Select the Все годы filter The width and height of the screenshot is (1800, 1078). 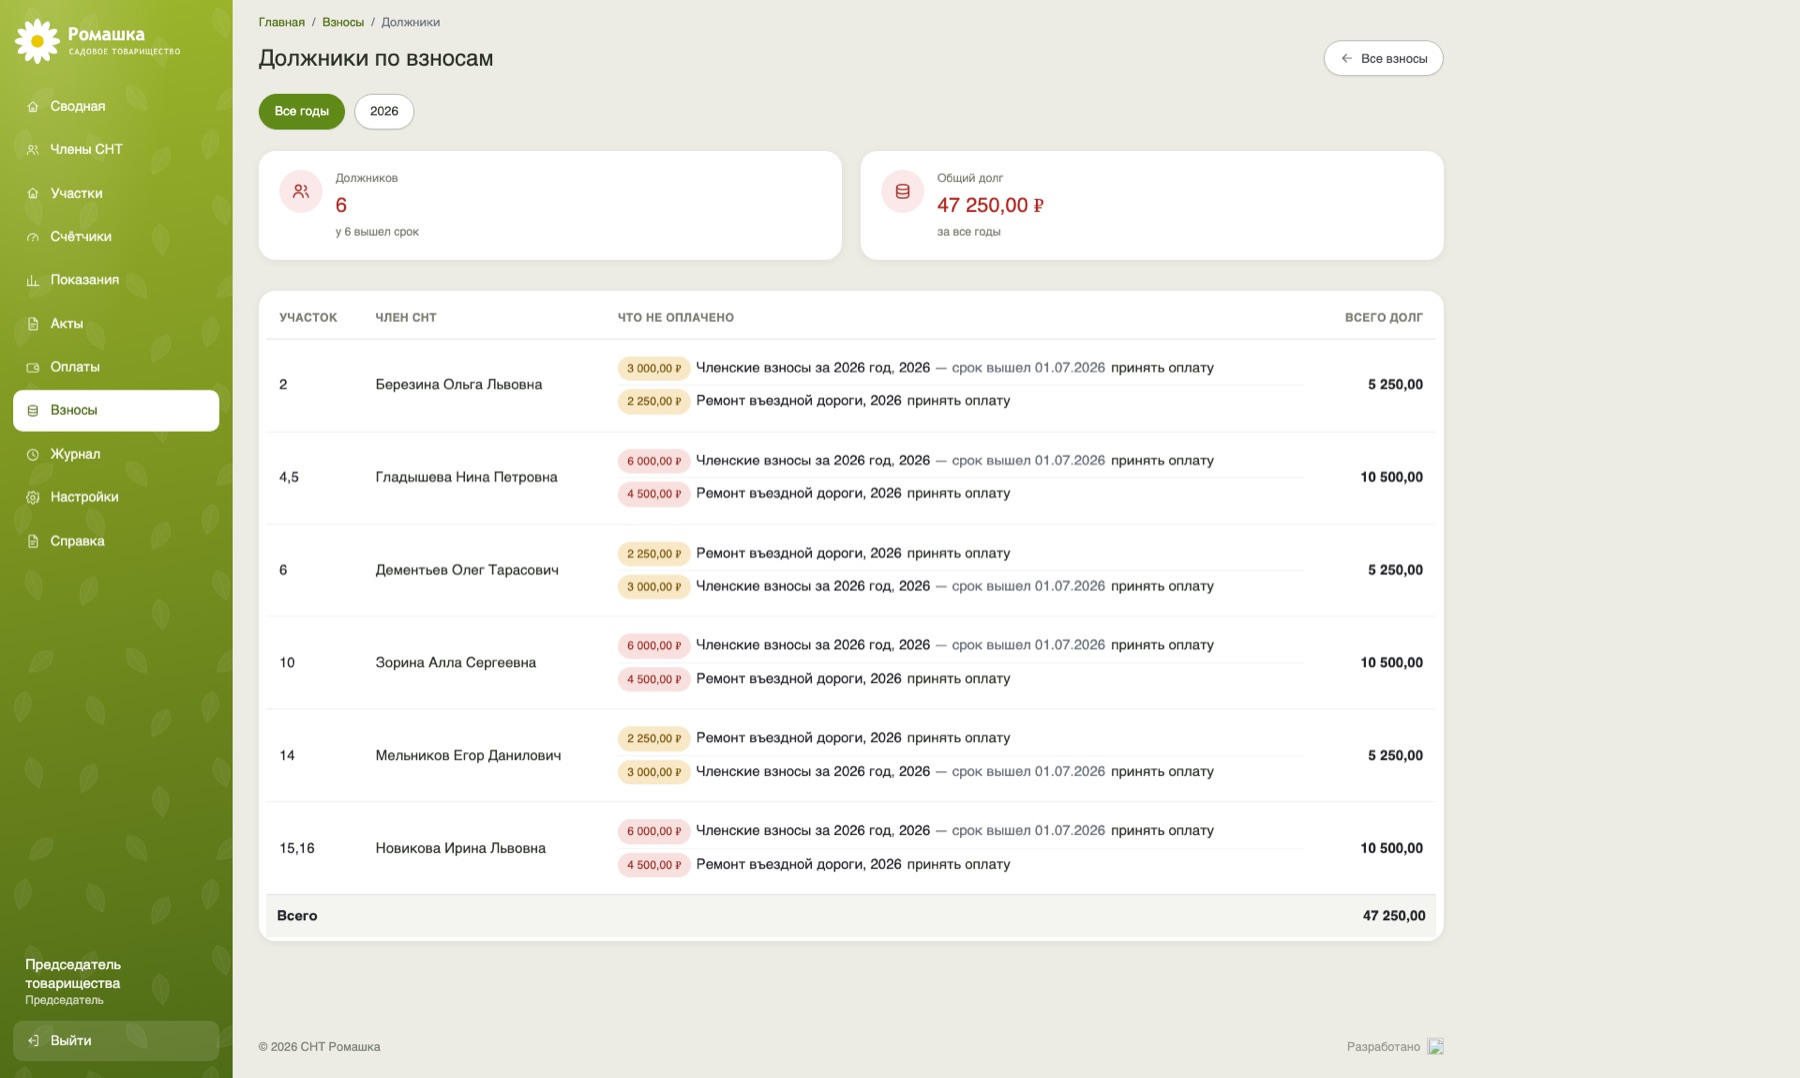(302, 111)
